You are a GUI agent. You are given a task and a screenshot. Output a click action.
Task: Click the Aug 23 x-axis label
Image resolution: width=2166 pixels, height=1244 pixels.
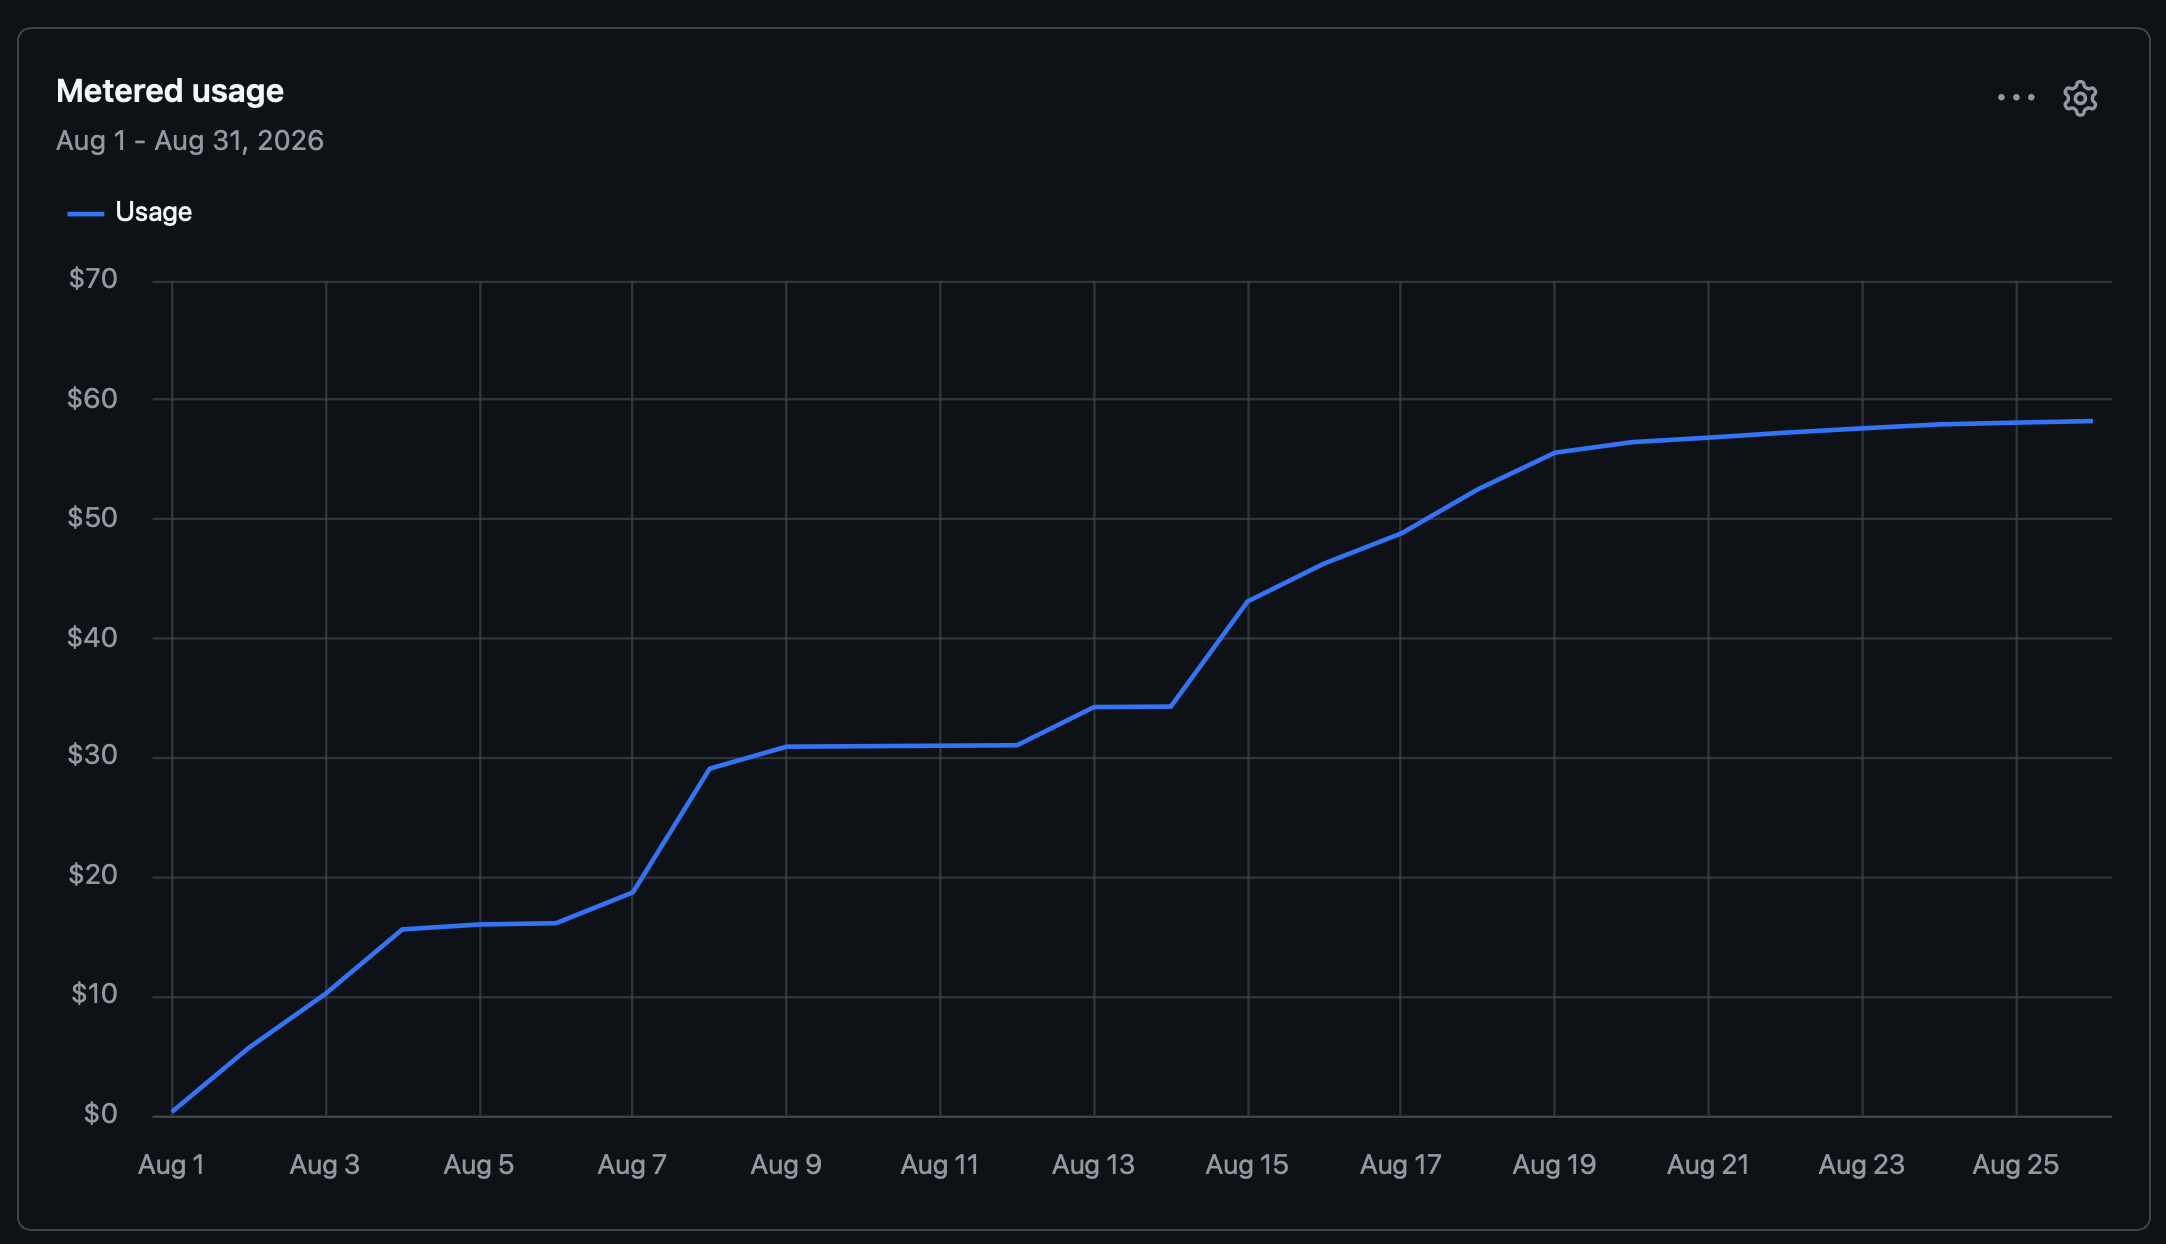(x=1862, y=1165)
